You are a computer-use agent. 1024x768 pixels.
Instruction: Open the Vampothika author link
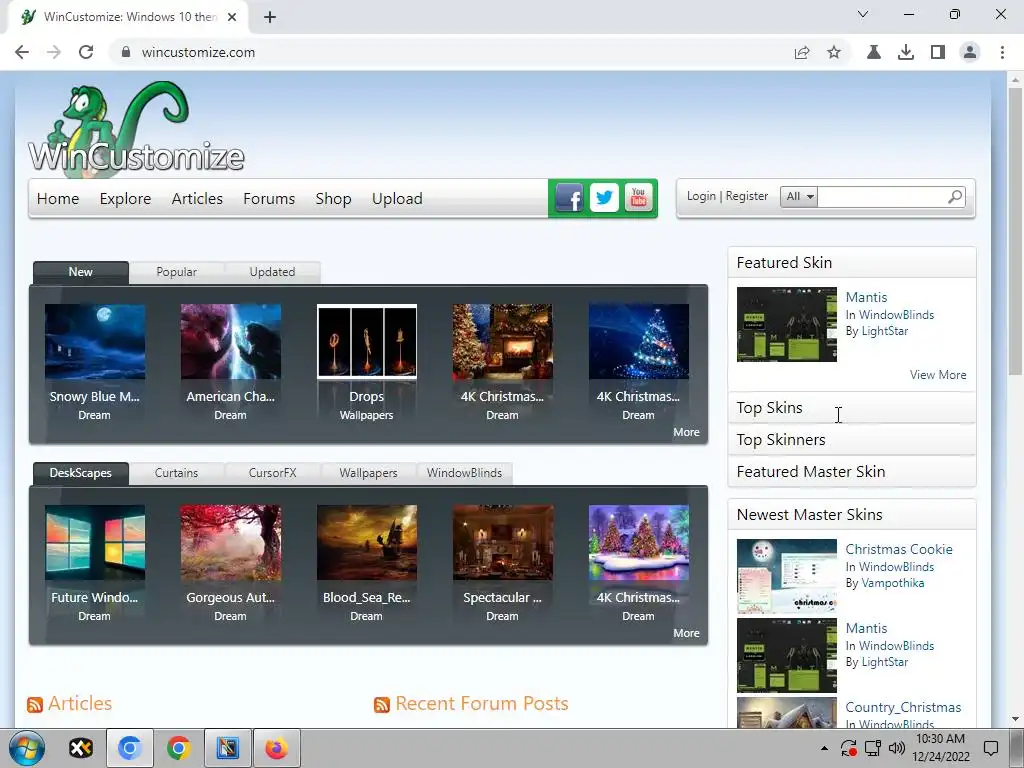point(893,583)
